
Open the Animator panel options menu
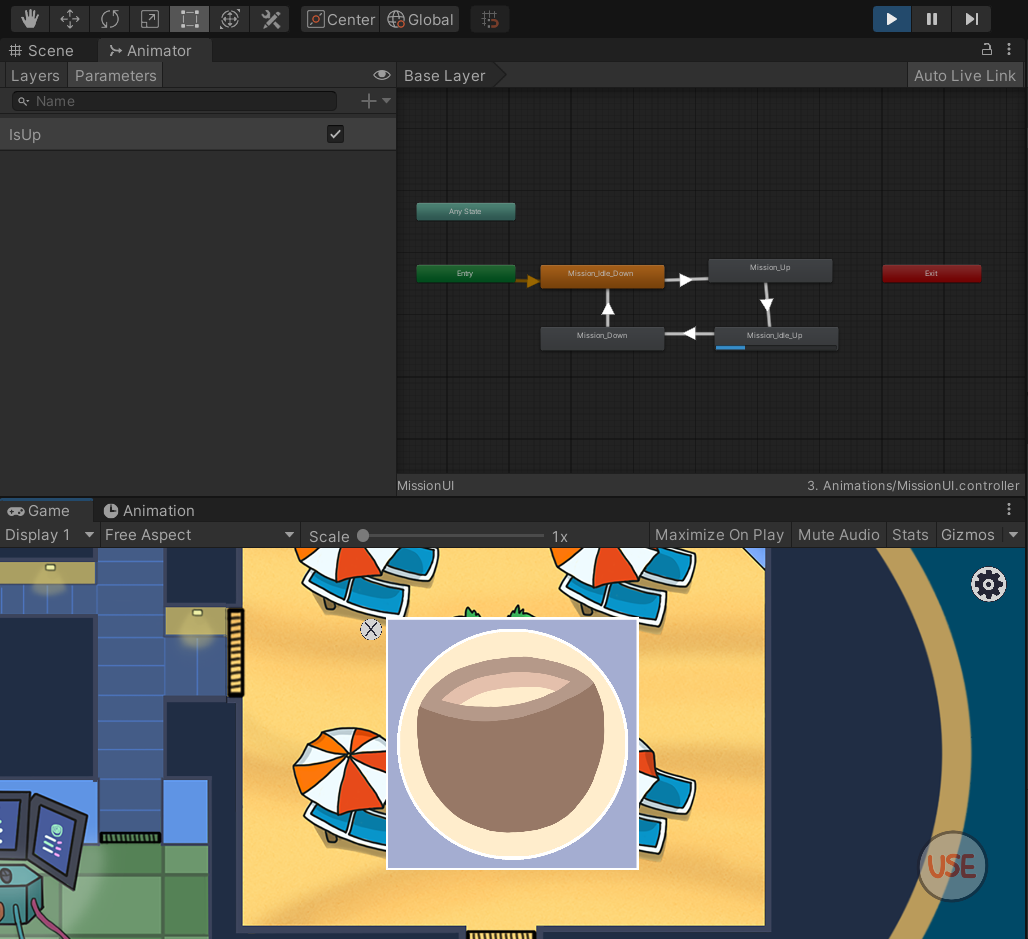tap(1009, 49)
